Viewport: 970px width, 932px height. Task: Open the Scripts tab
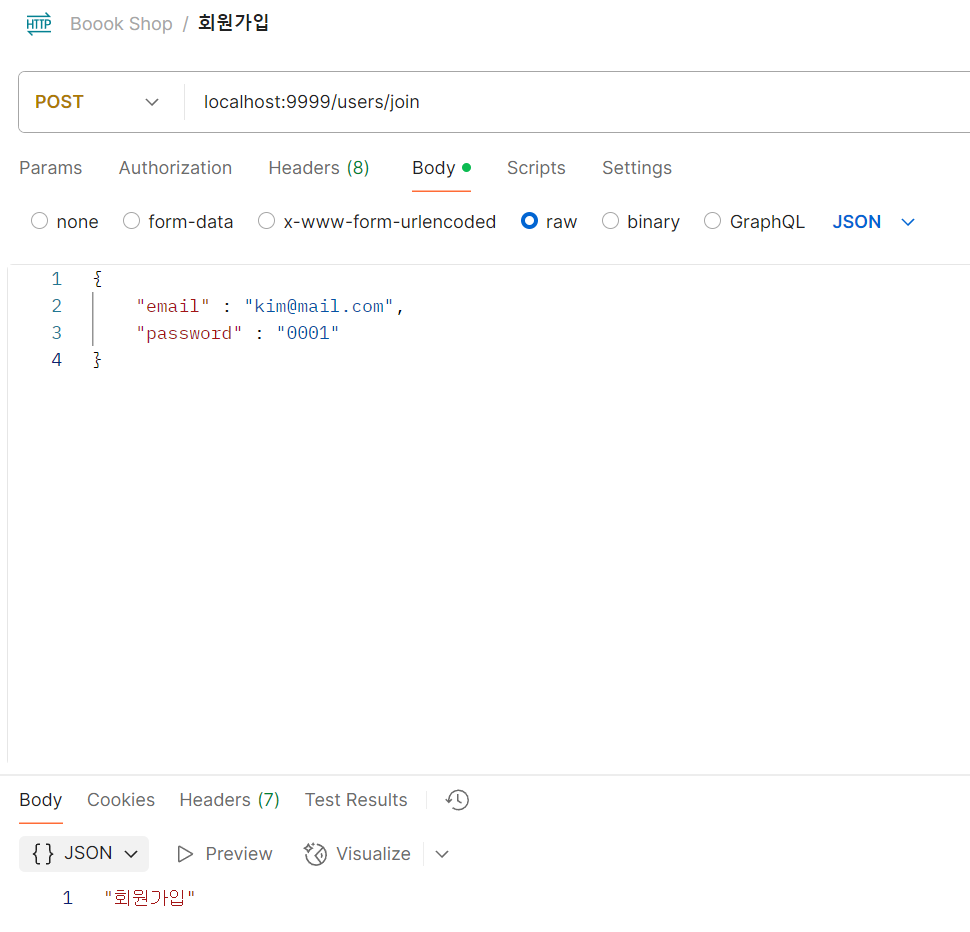coord(536,168)
